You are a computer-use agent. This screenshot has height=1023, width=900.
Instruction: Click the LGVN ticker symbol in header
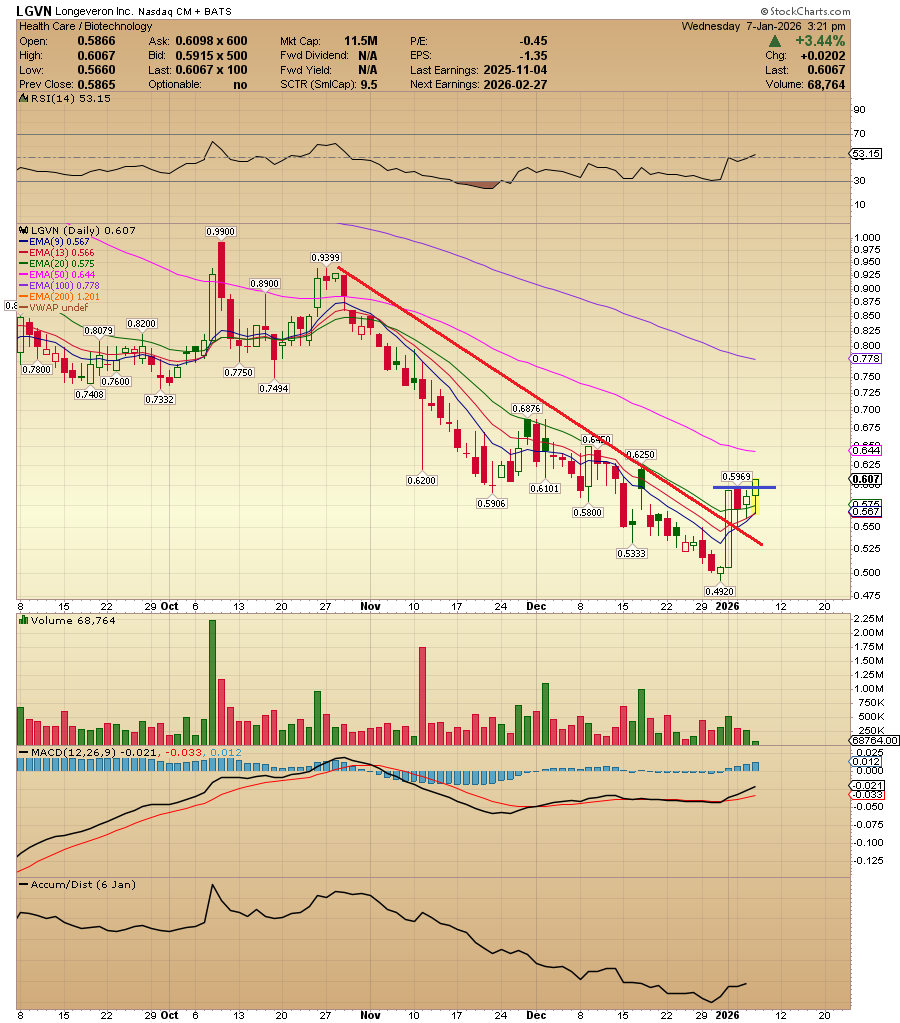[34, 11]
